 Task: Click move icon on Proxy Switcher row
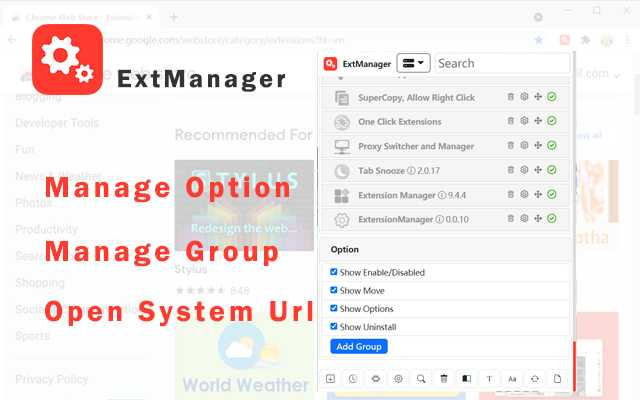[x=538, y=145]
